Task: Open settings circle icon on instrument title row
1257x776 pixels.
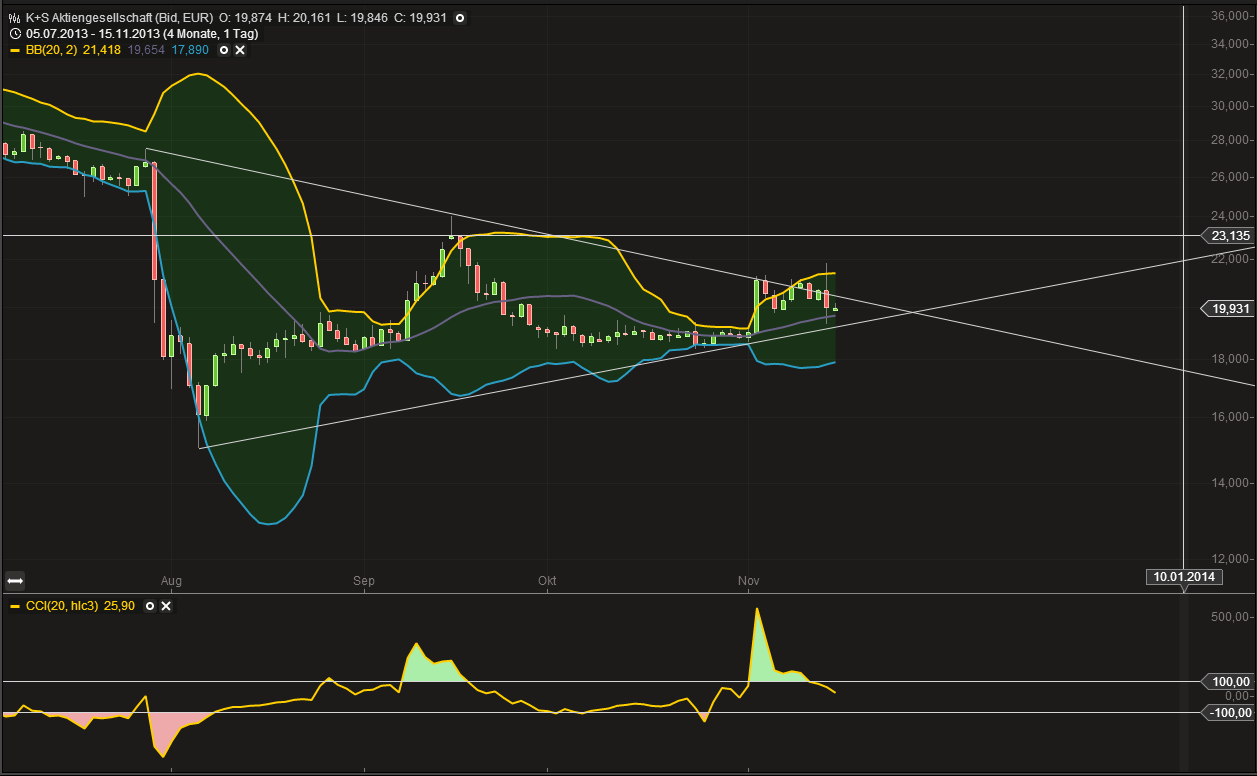Action: (459, 18)
